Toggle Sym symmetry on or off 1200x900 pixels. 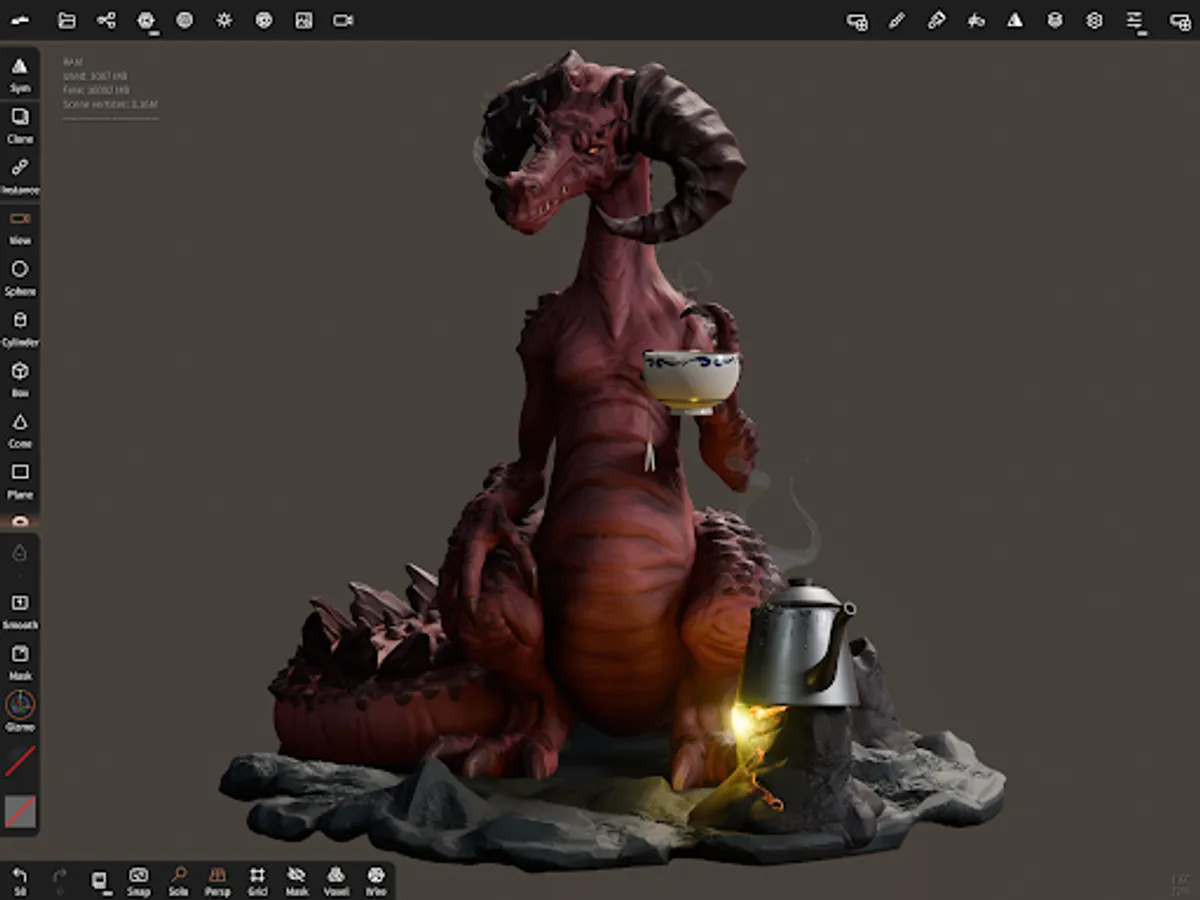click(20, 73)
